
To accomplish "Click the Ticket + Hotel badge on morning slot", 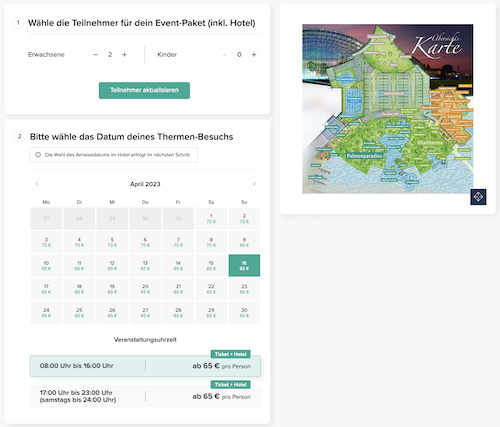I will point(230,354).
